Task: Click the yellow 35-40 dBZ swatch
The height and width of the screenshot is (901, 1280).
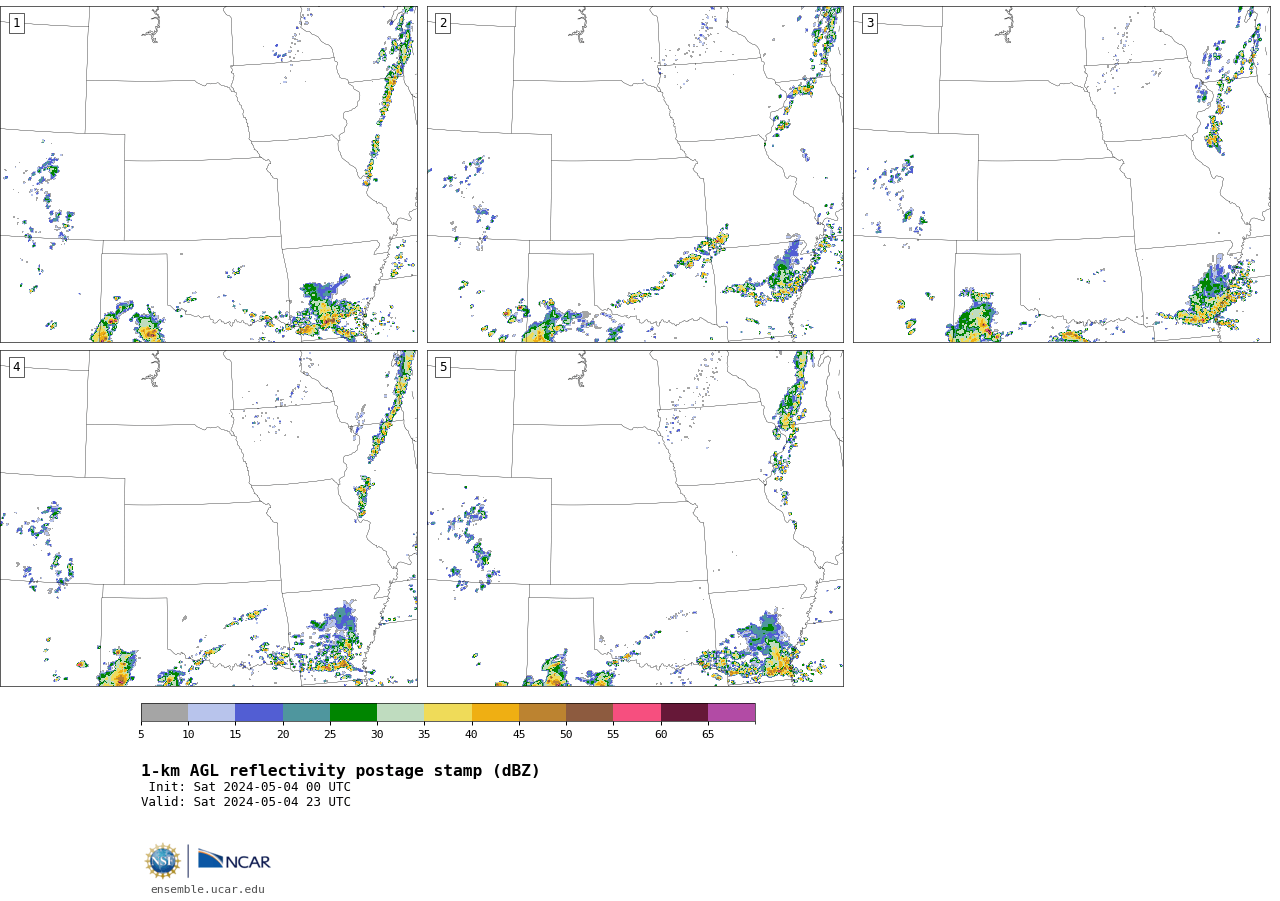Action: click(448, 713)
